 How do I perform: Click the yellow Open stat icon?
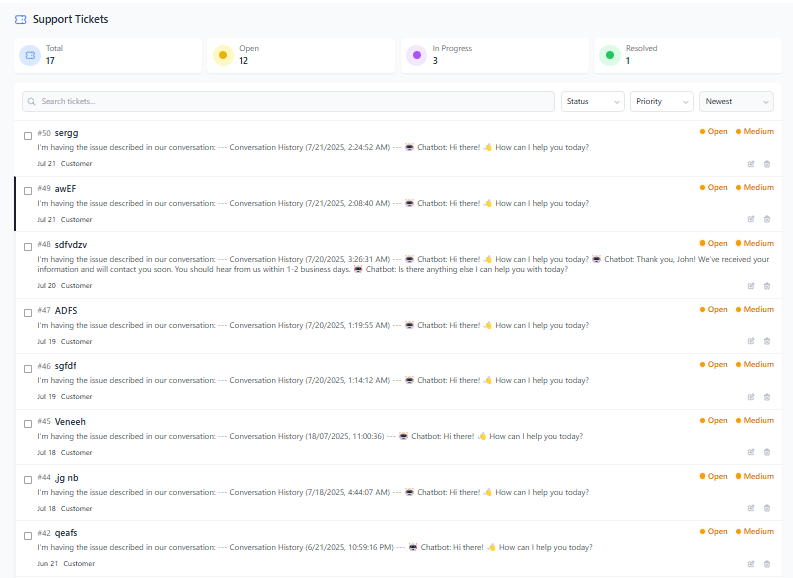point(223,55)
